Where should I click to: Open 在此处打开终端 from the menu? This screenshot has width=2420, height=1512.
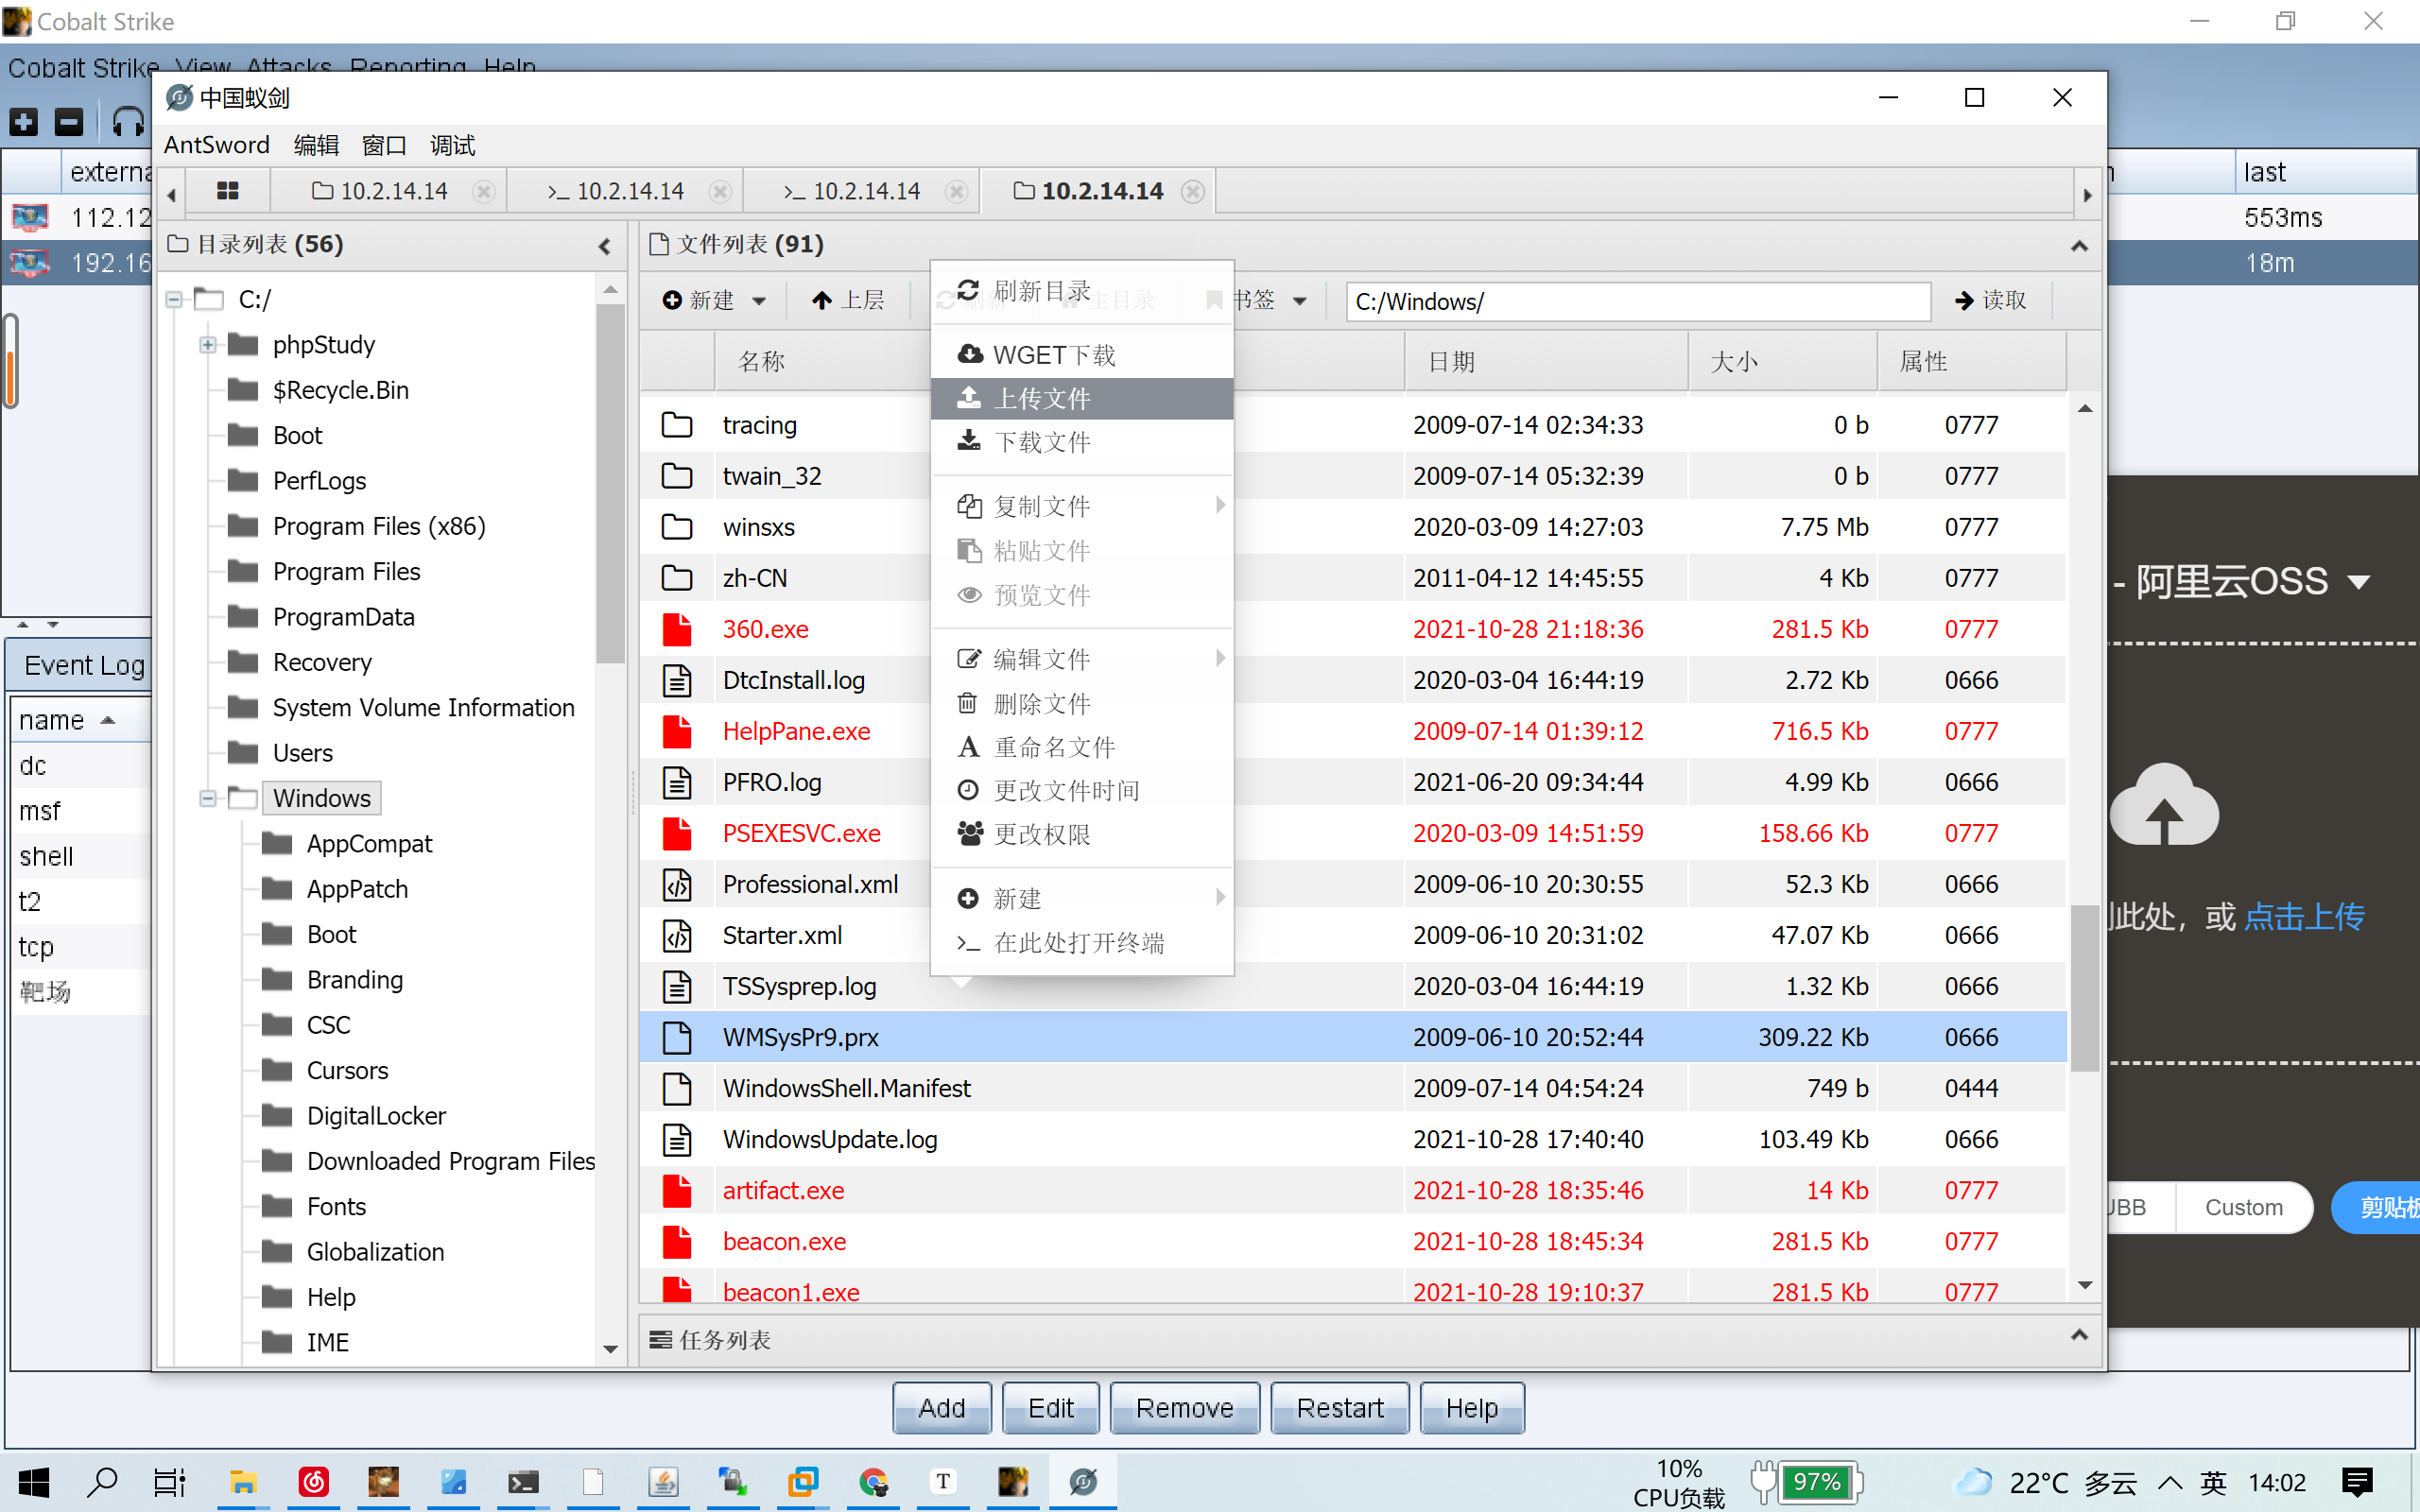click(1082, 942)
